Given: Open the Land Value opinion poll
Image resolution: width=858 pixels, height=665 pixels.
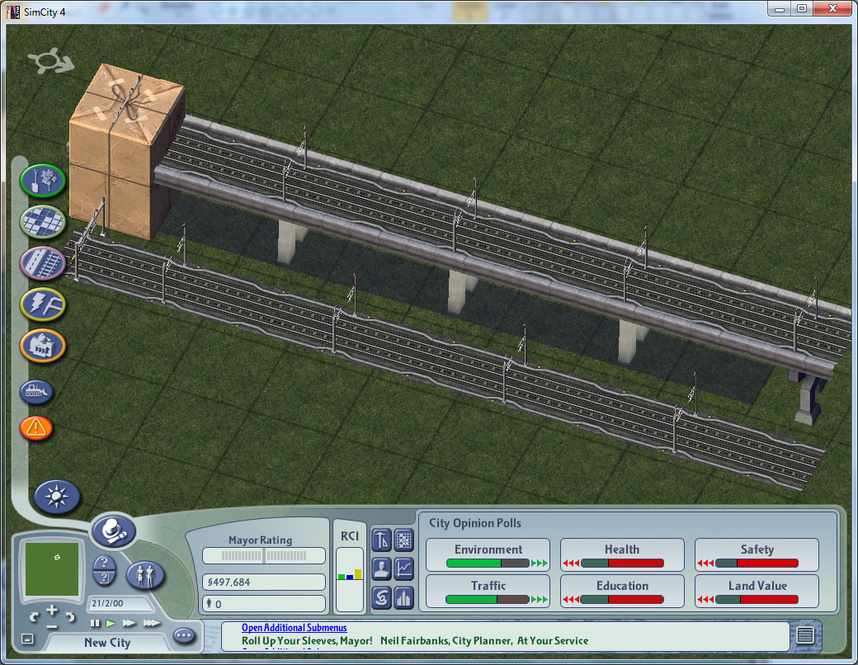Looking at the screenshot, I should tap(757, 591).
